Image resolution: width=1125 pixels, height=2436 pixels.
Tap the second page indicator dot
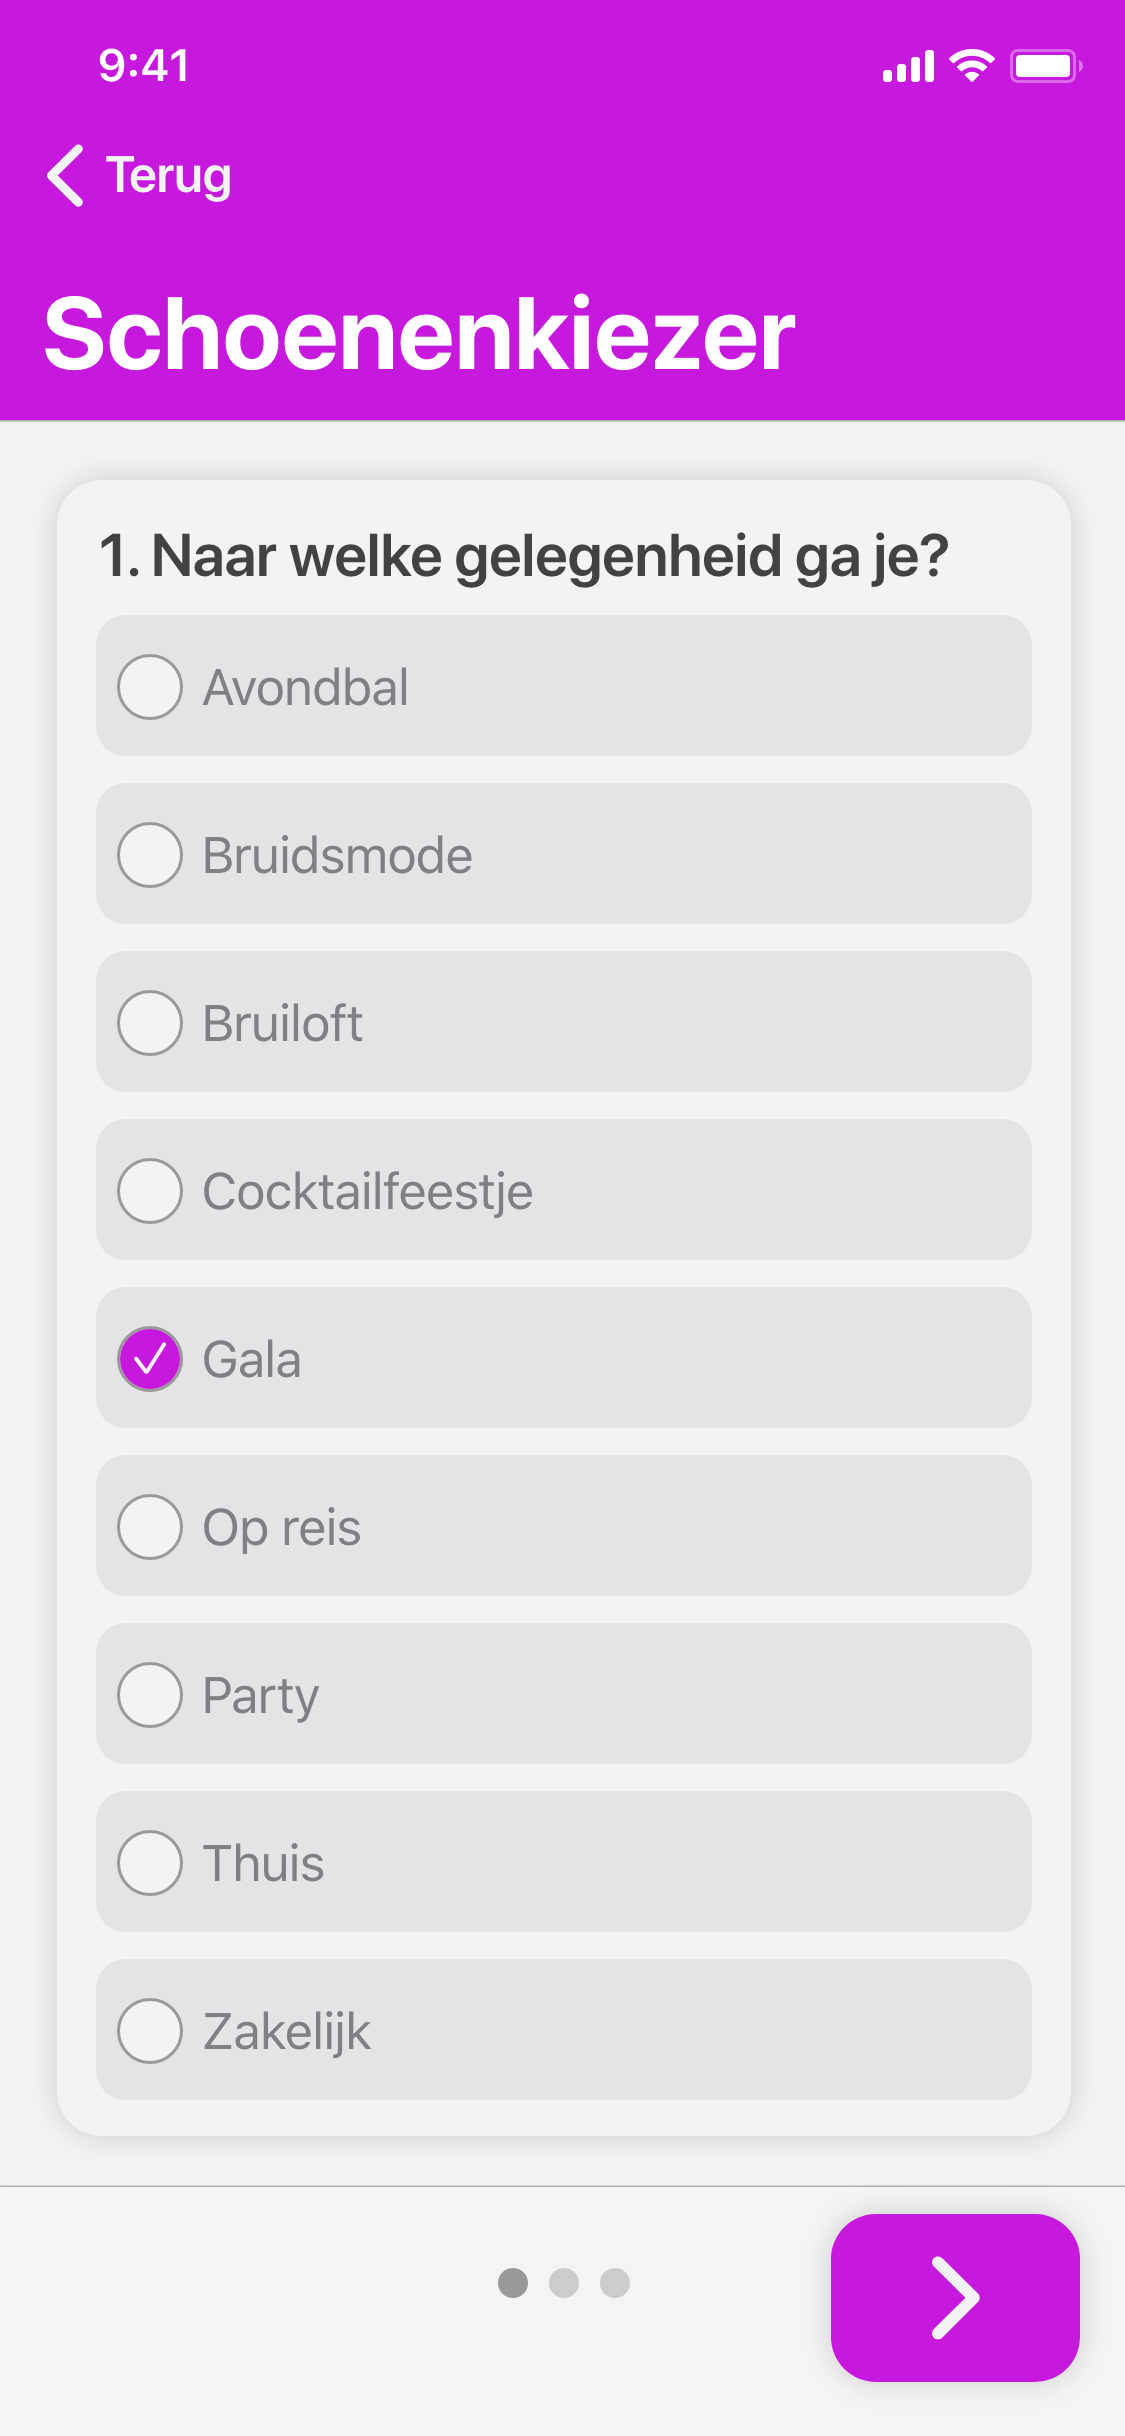564,2283
